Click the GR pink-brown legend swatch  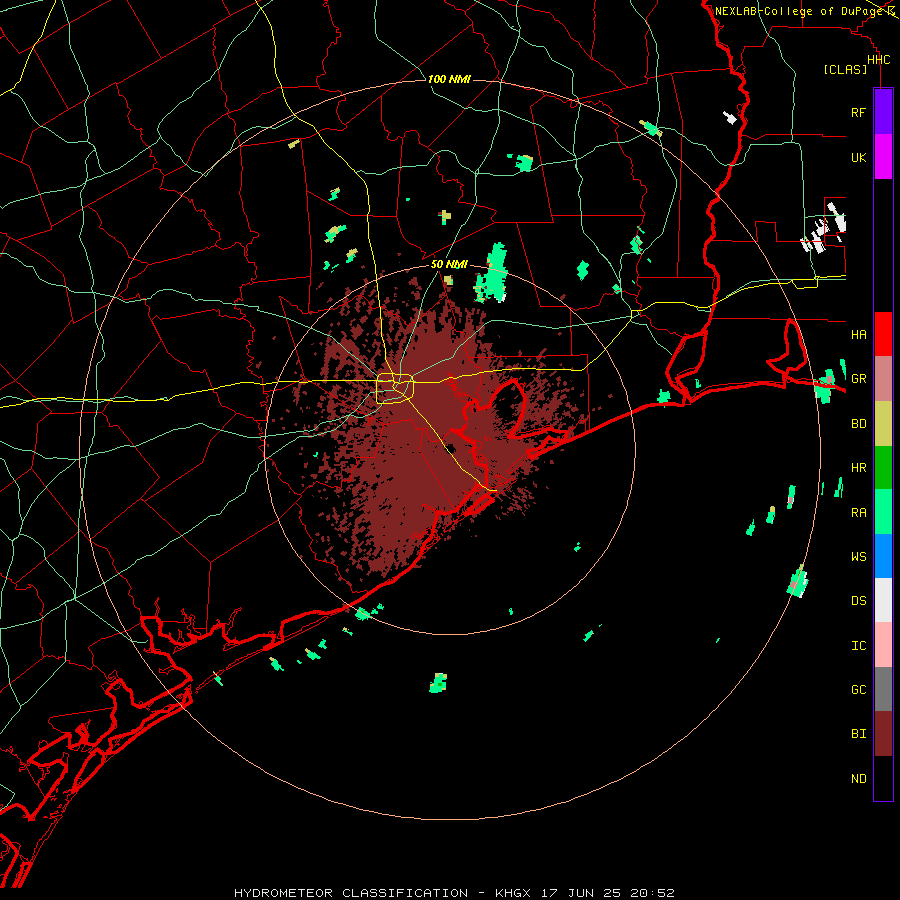883,379
